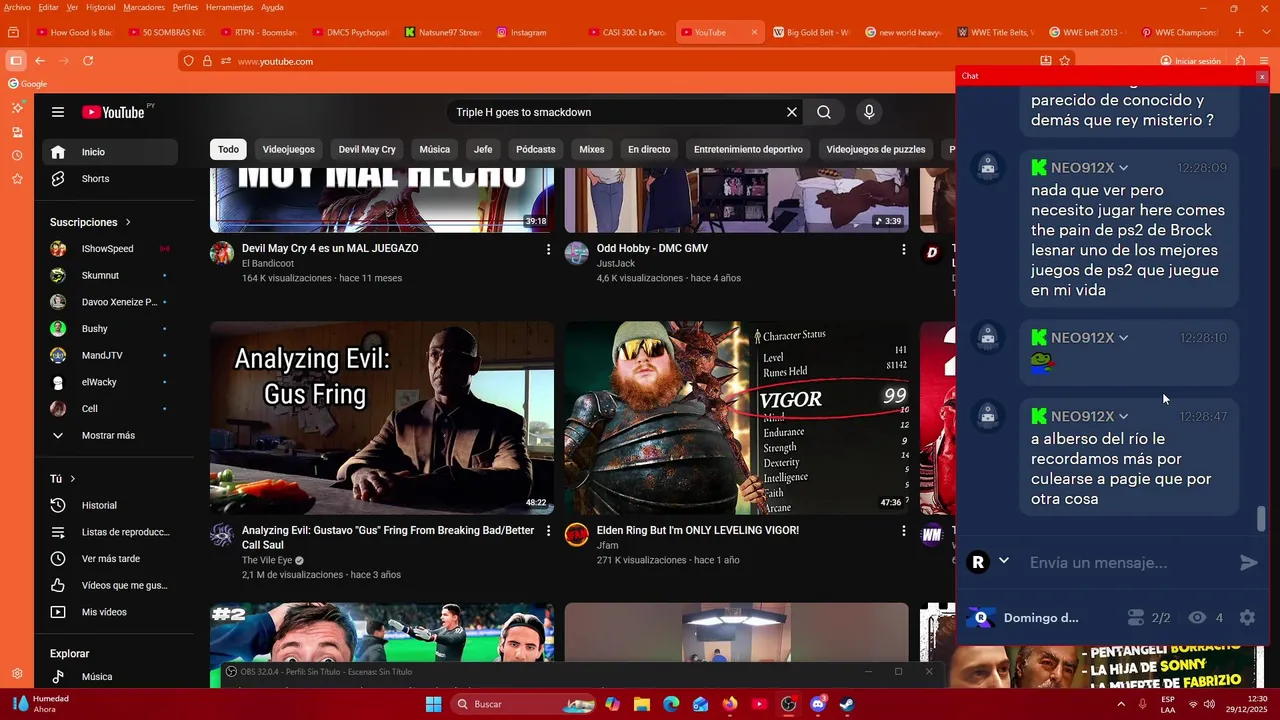Image resolution: width=1280 pixels, height=720 pixels.
Task: Select the Videojuegos filter chip
Action: click(x=288, y=149)
